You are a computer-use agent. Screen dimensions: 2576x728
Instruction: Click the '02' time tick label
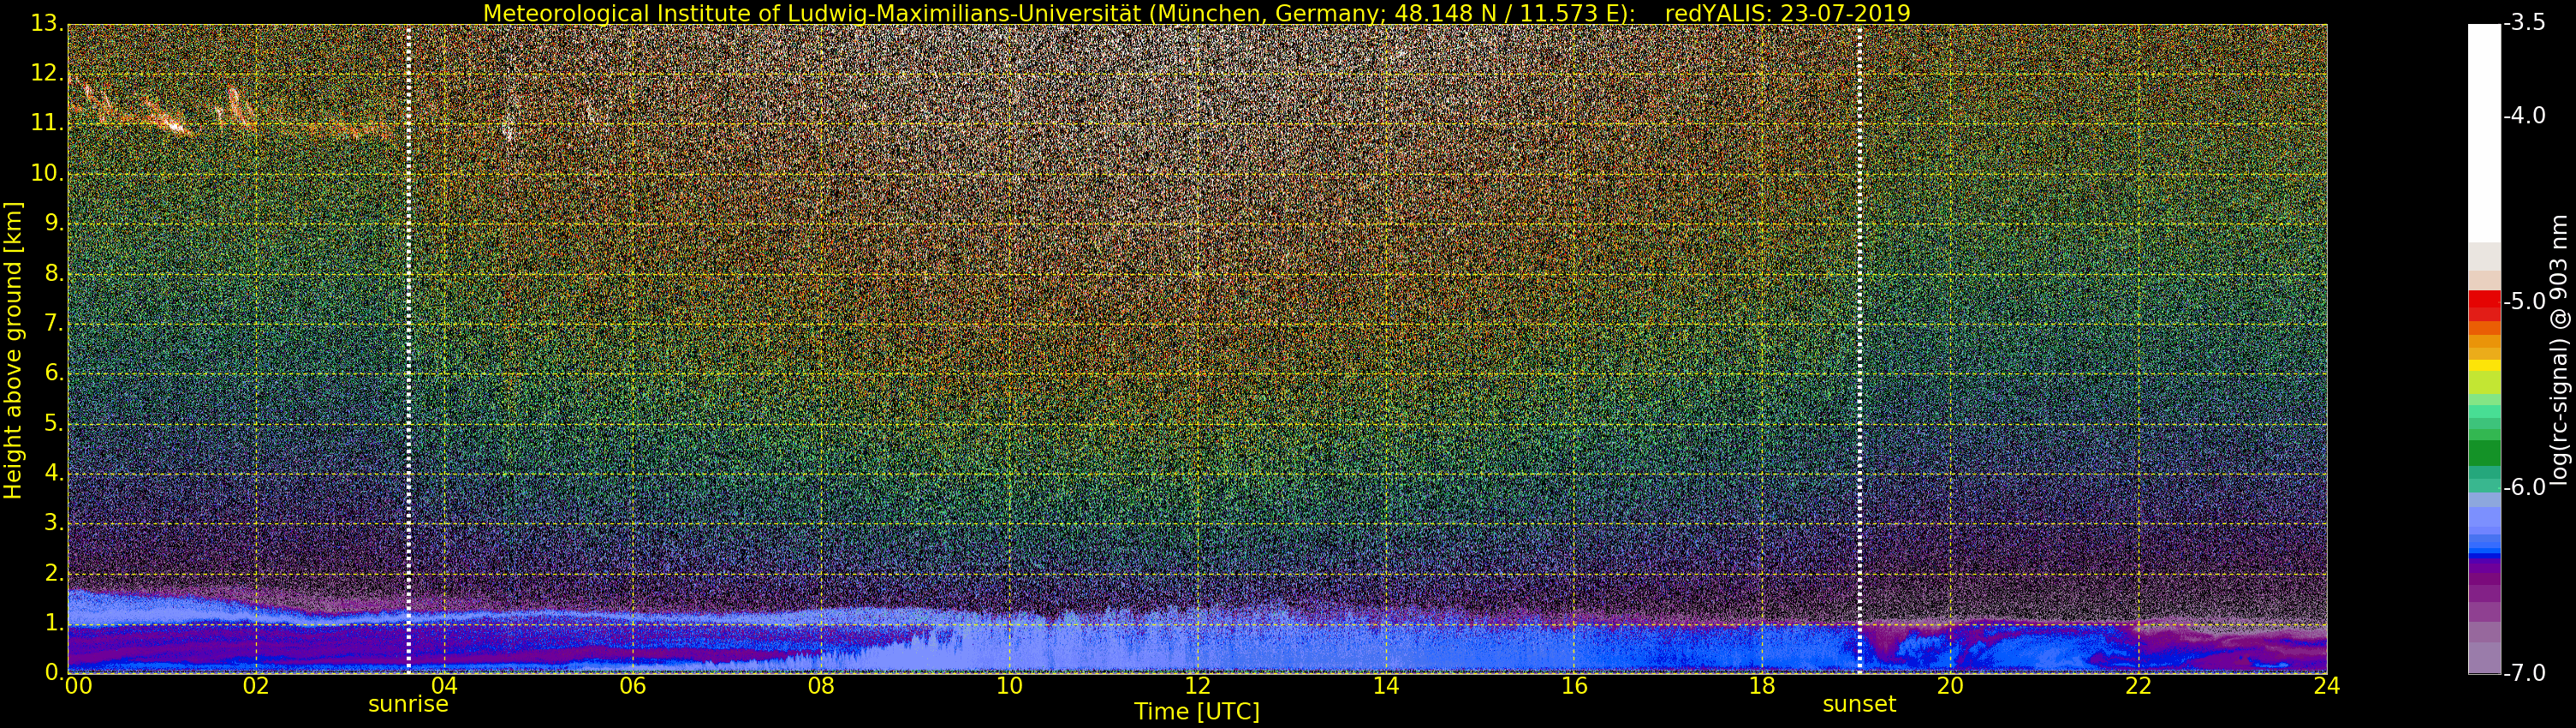[x=256, y=685]
